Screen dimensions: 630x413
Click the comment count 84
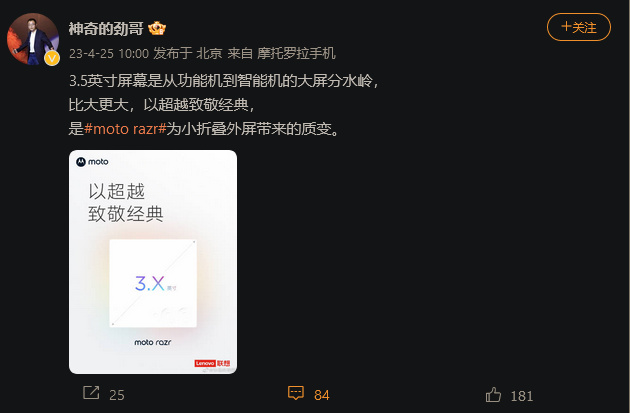point(321,395)
